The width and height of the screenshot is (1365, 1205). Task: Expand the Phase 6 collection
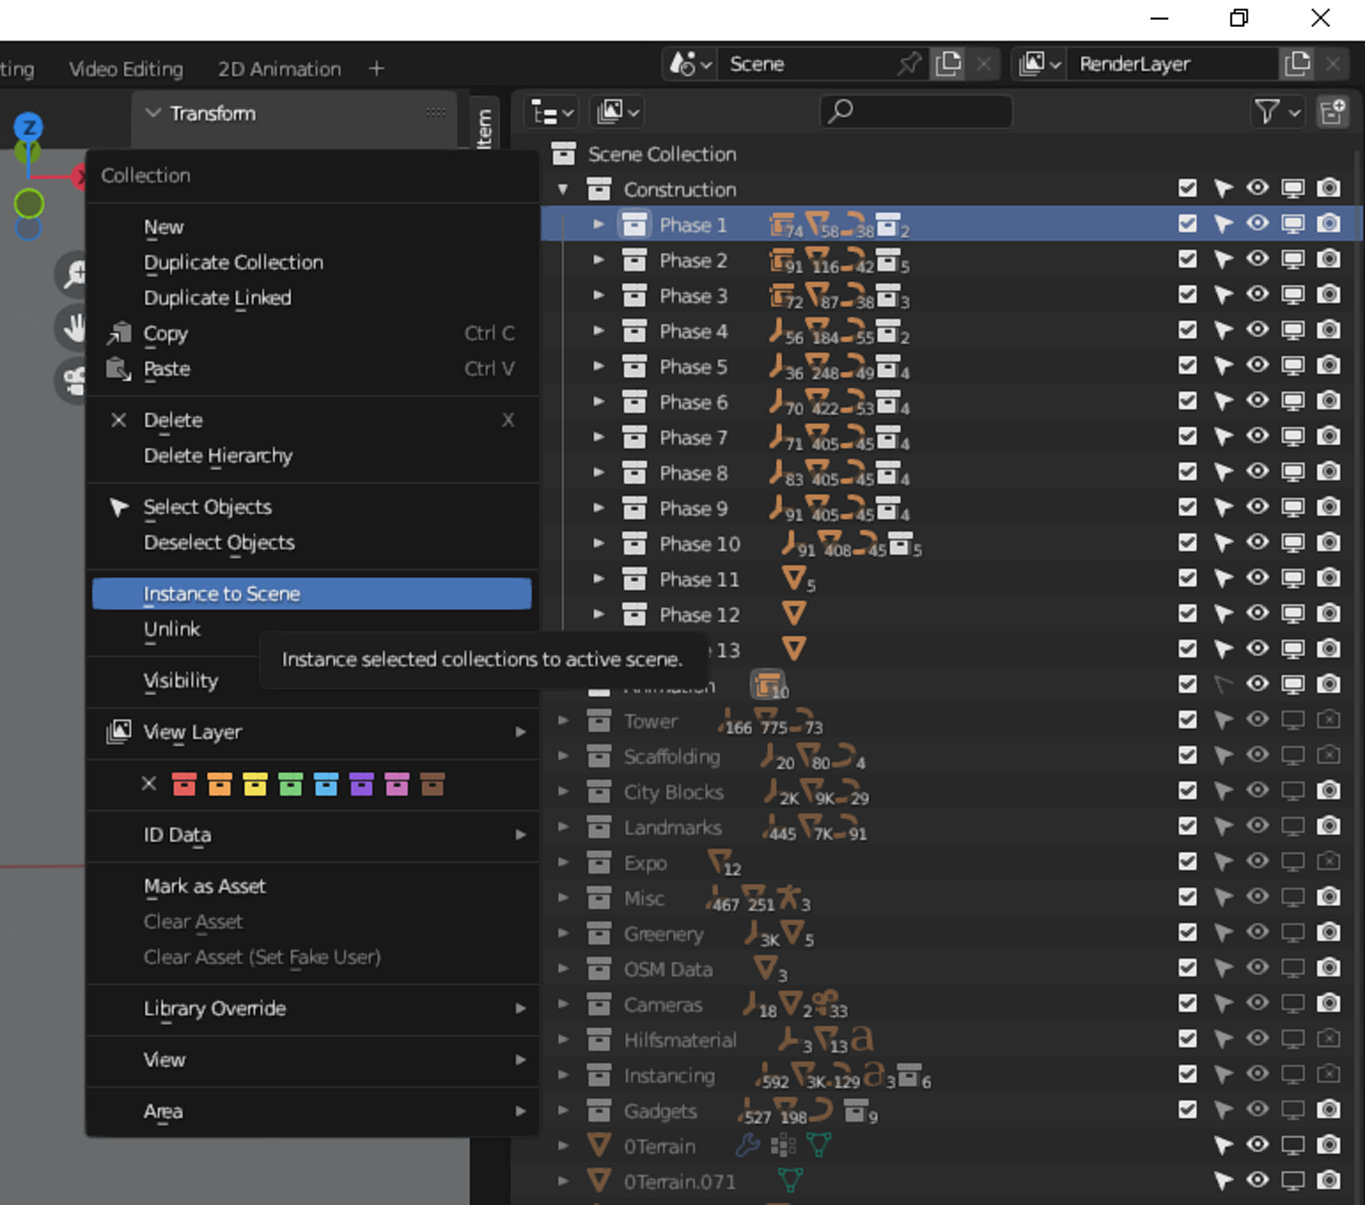click(598, 402)
